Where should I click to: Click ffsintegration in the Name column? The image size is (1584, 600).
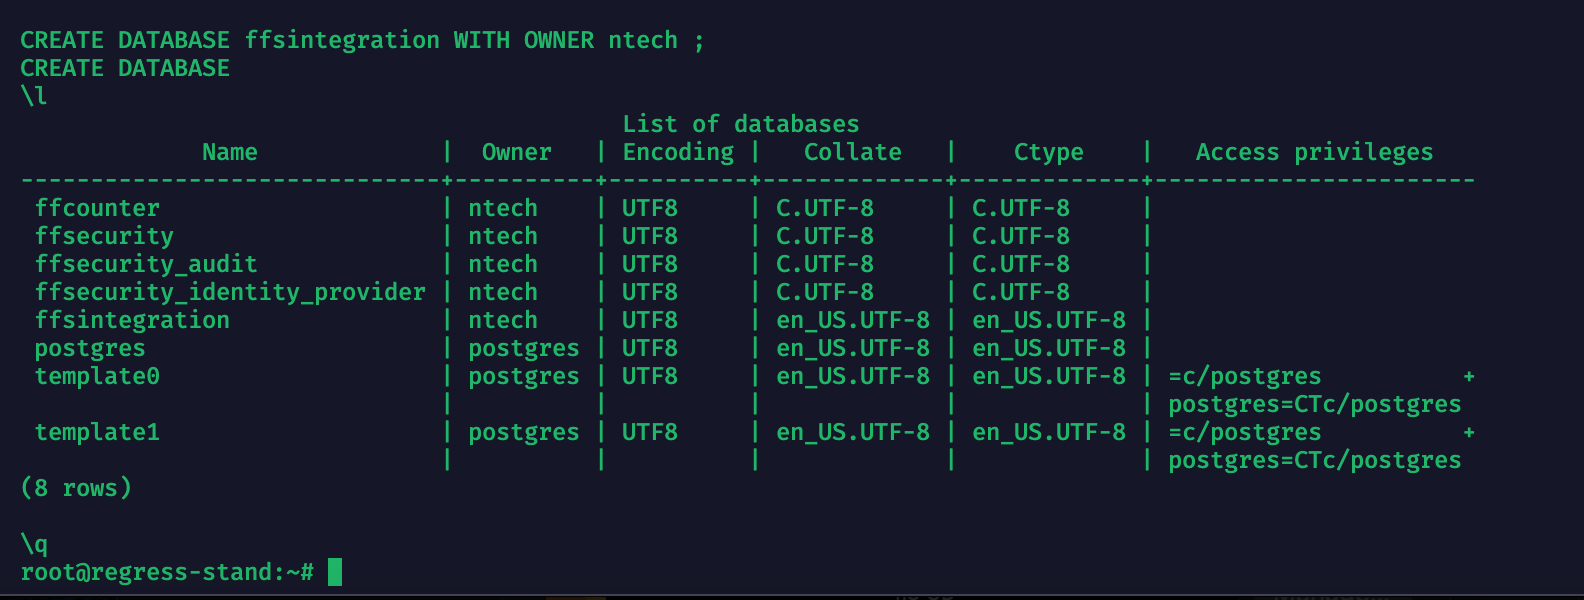(132, 320)
